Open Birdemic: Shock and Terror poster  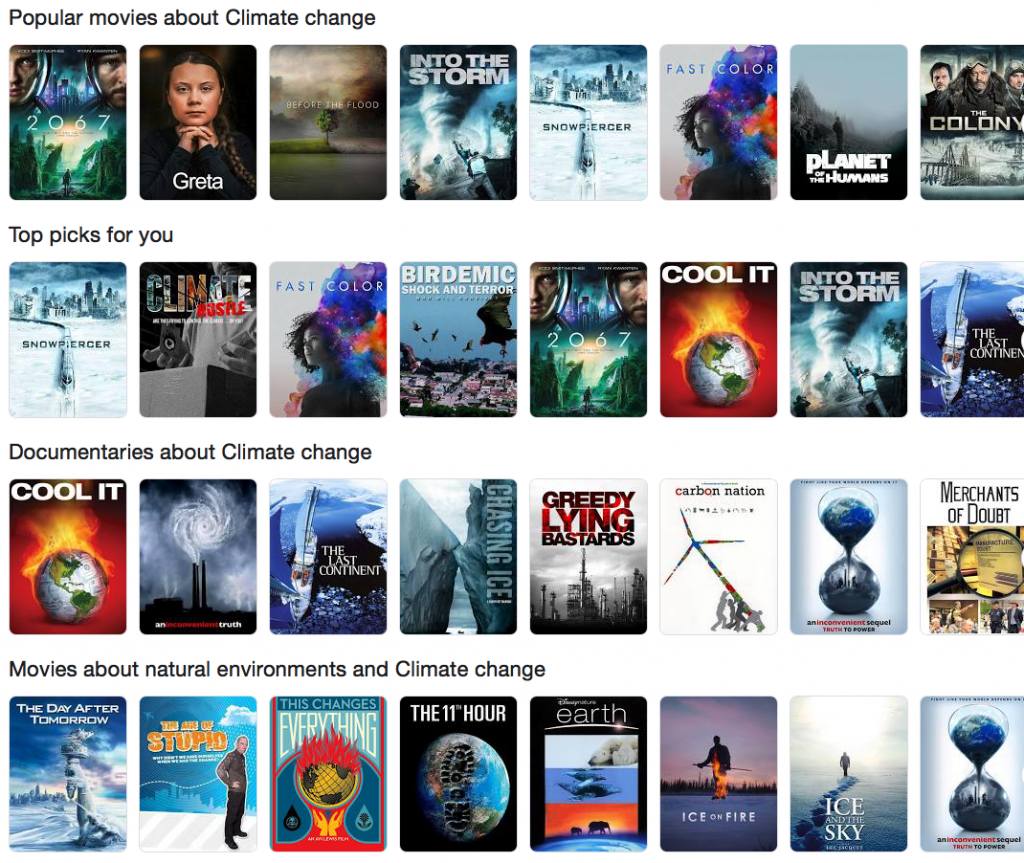click(458, 339)
